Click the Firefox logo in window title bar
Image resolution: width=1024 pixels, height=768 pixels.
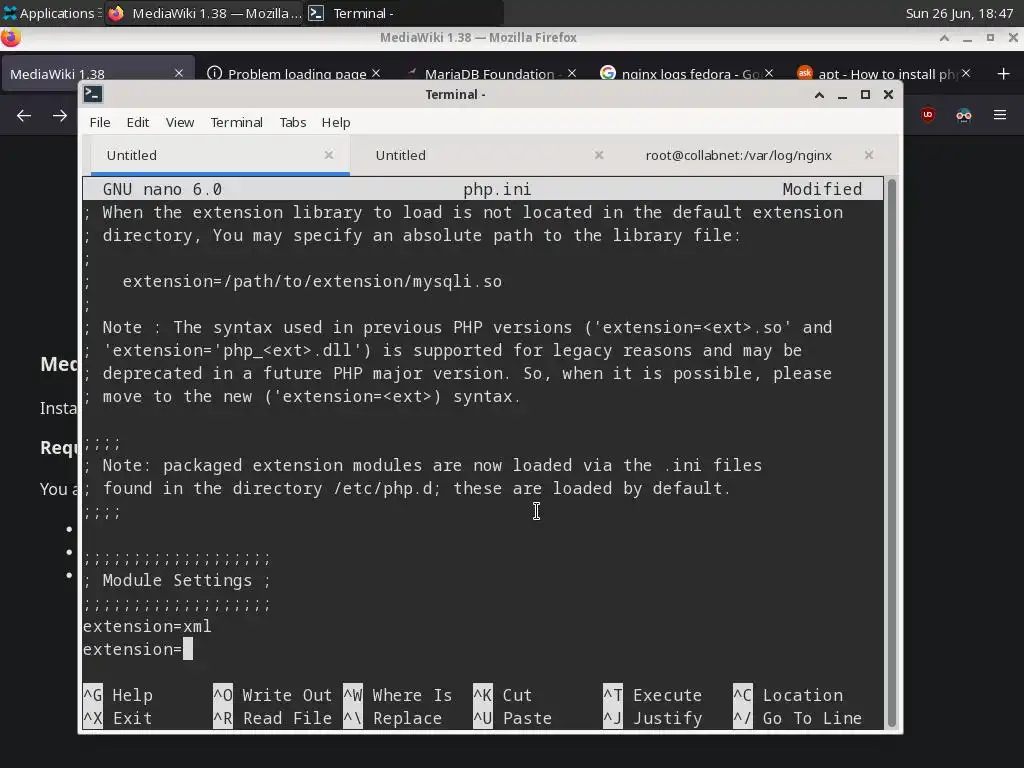pyautogui.click(x=10, y=38)
